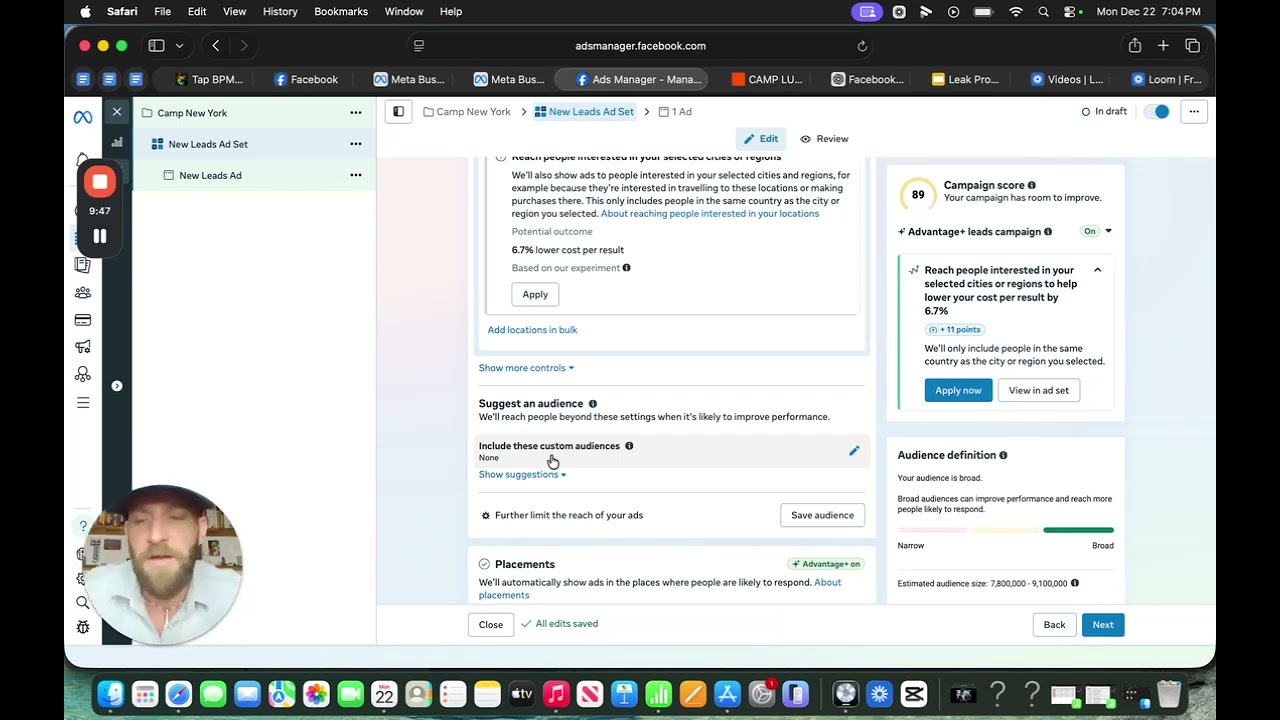Toggle the In draft ad set switch

[x=1157, y=112]
